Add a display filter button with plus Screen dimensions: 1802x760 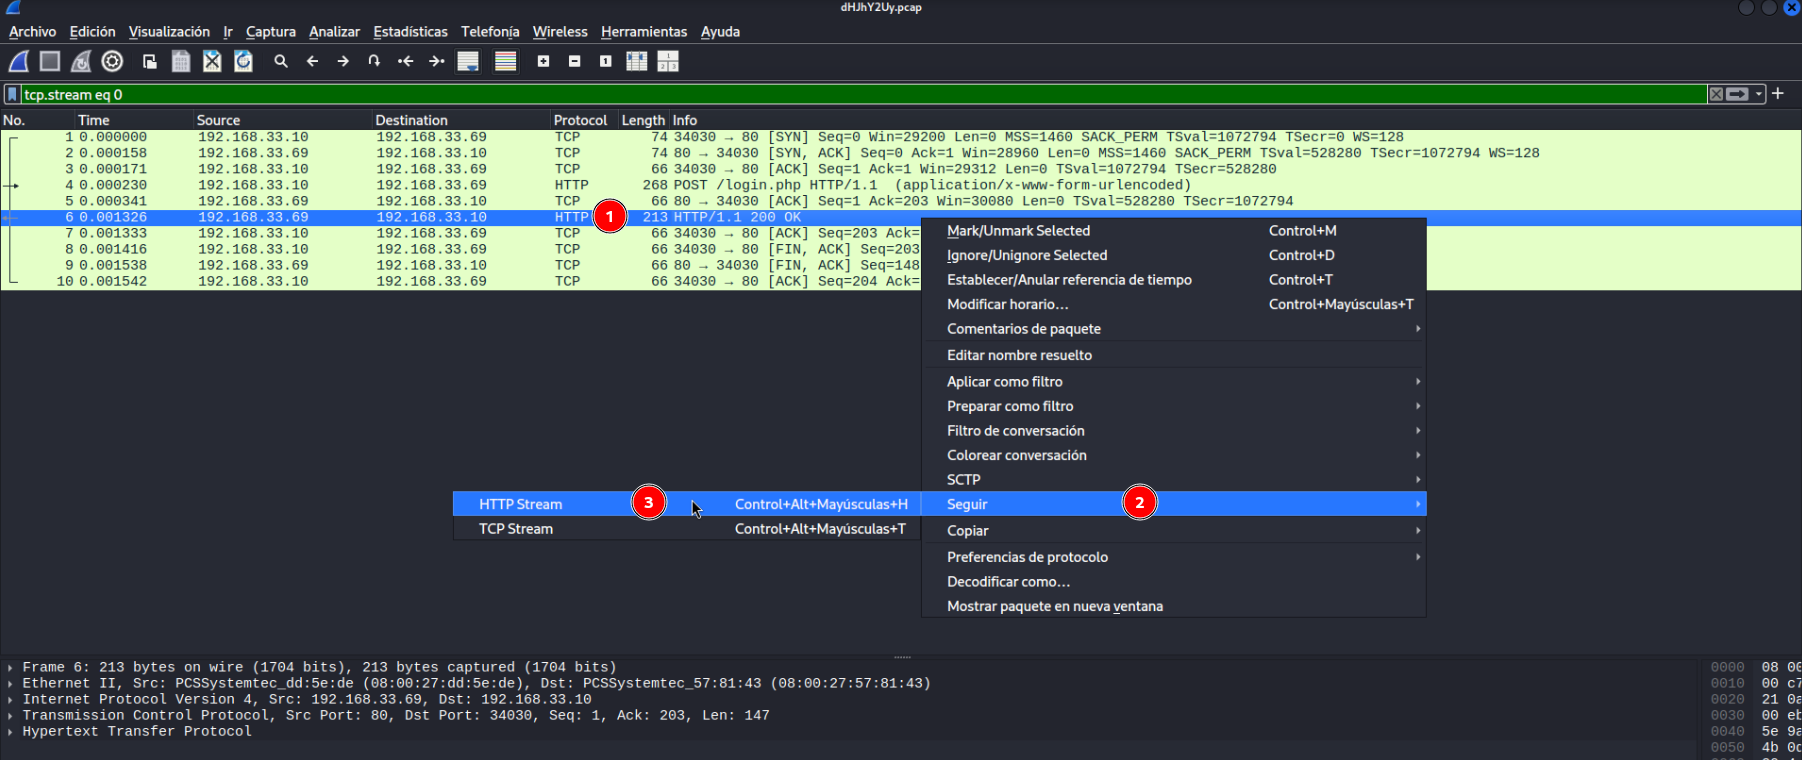click(x=1778, y=93)
